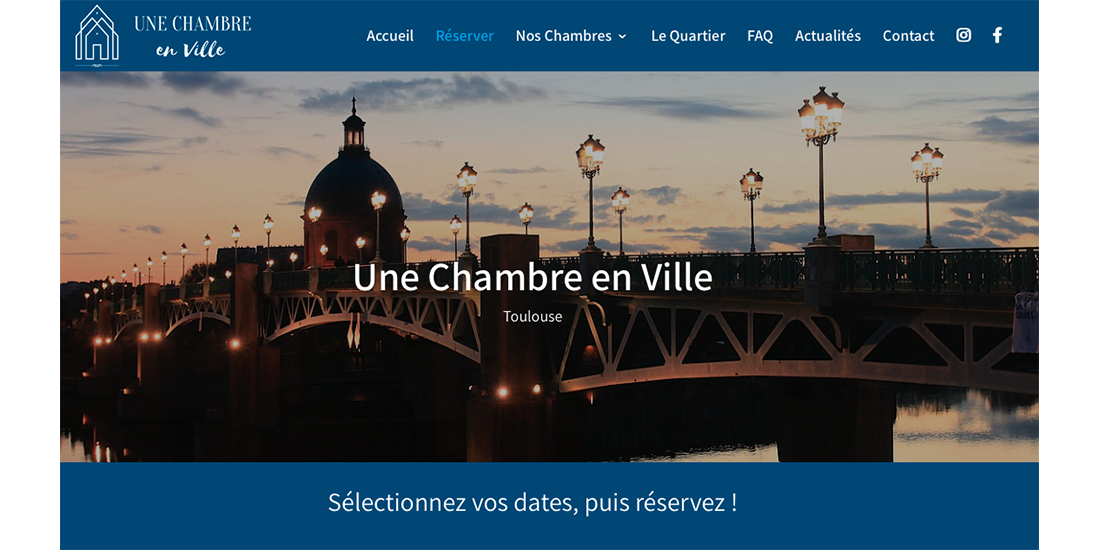Click the "Une Chambre en Ville" hero title
Image resolution: width=1100 pixels, height=550 pixels.
(532, 277)
